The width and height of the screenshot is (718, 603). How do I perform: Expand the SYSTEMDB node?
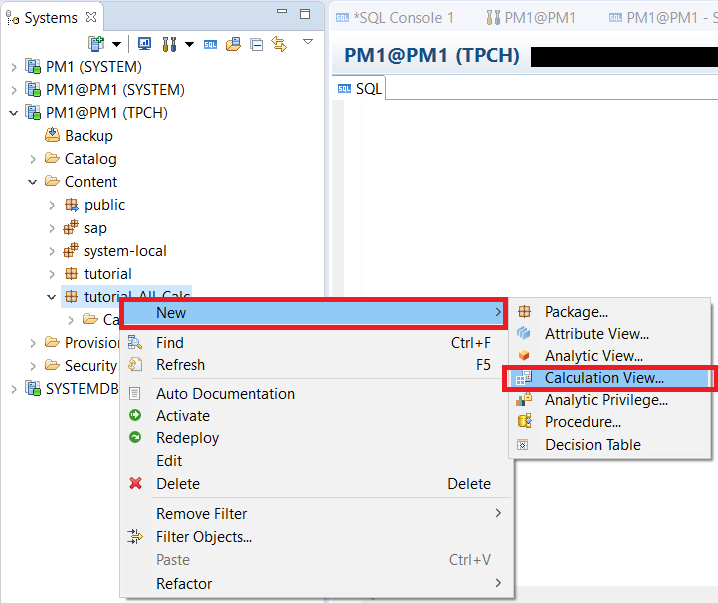click(14, 389)
